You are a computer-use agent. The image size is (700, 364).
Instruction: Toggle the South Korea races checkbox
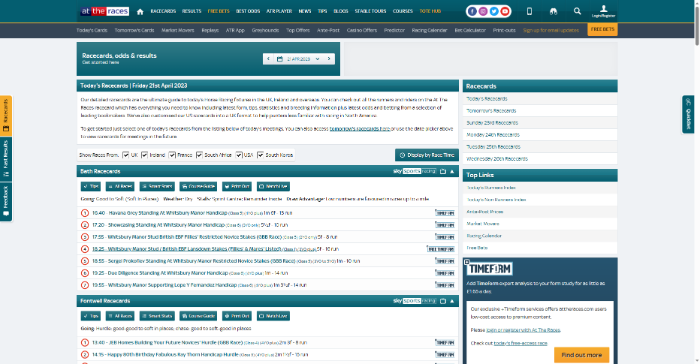tap(261, 155)
